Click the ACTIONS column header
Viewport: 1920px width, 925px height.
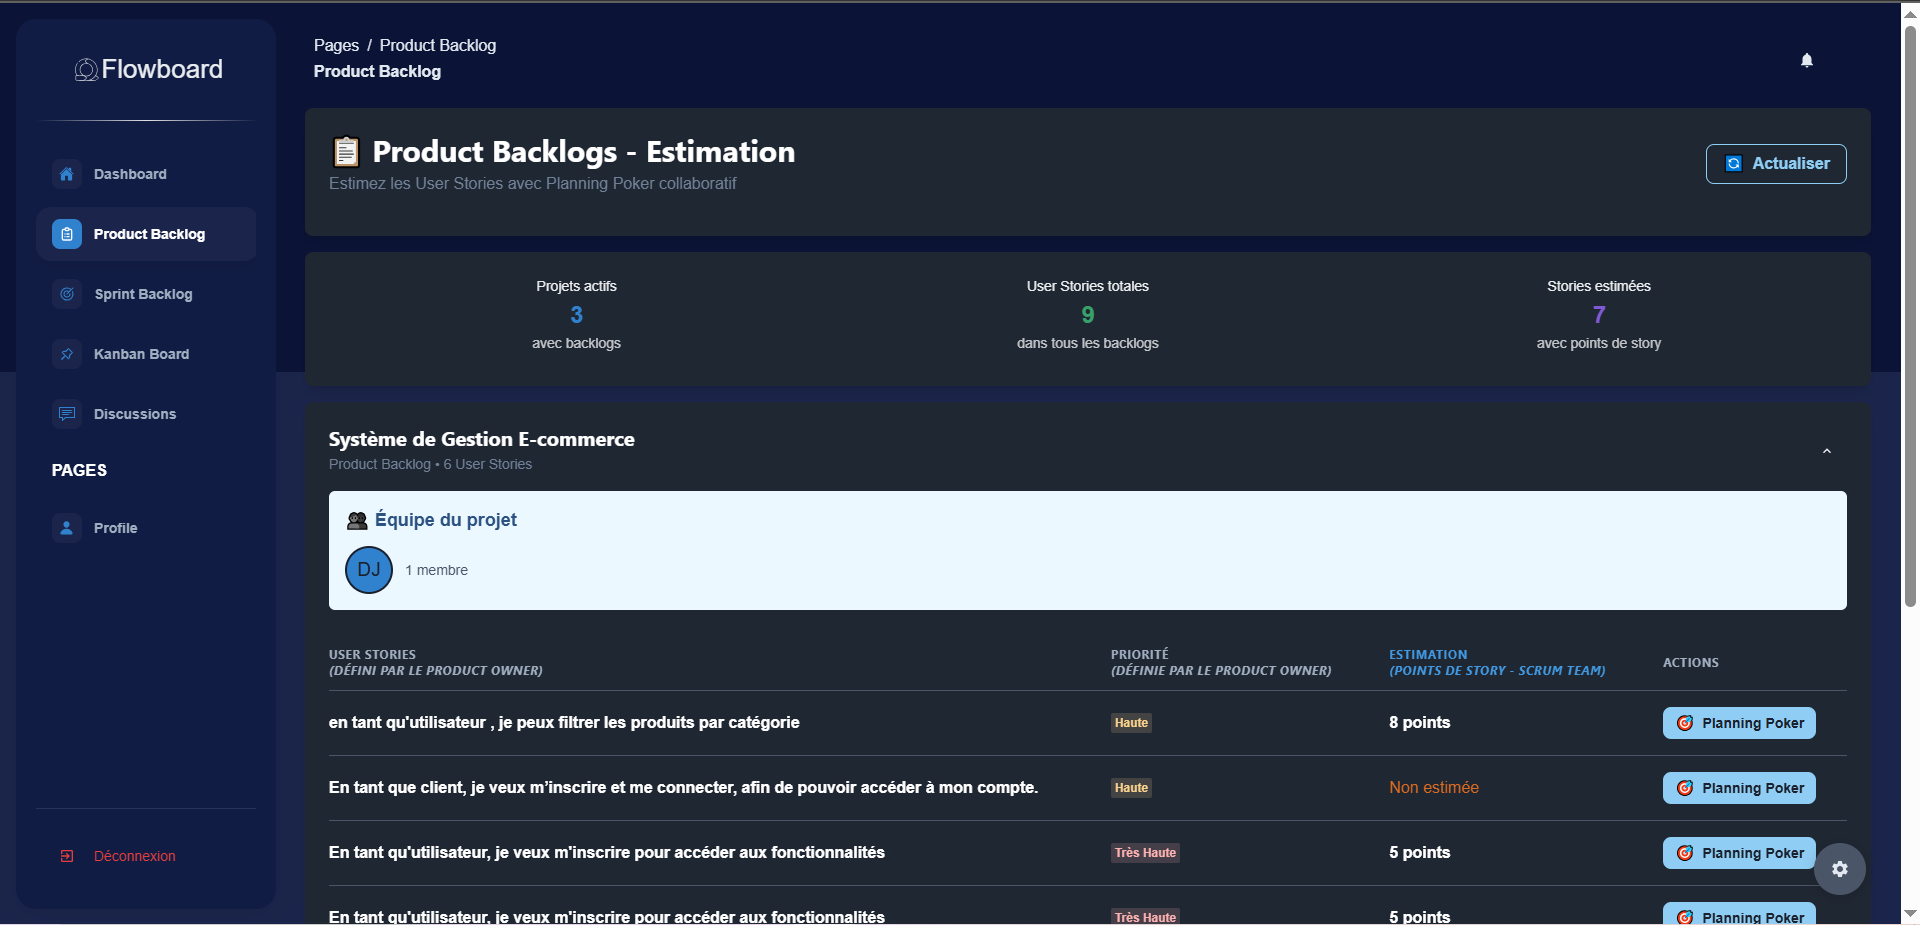click(x=1691, y=663)
